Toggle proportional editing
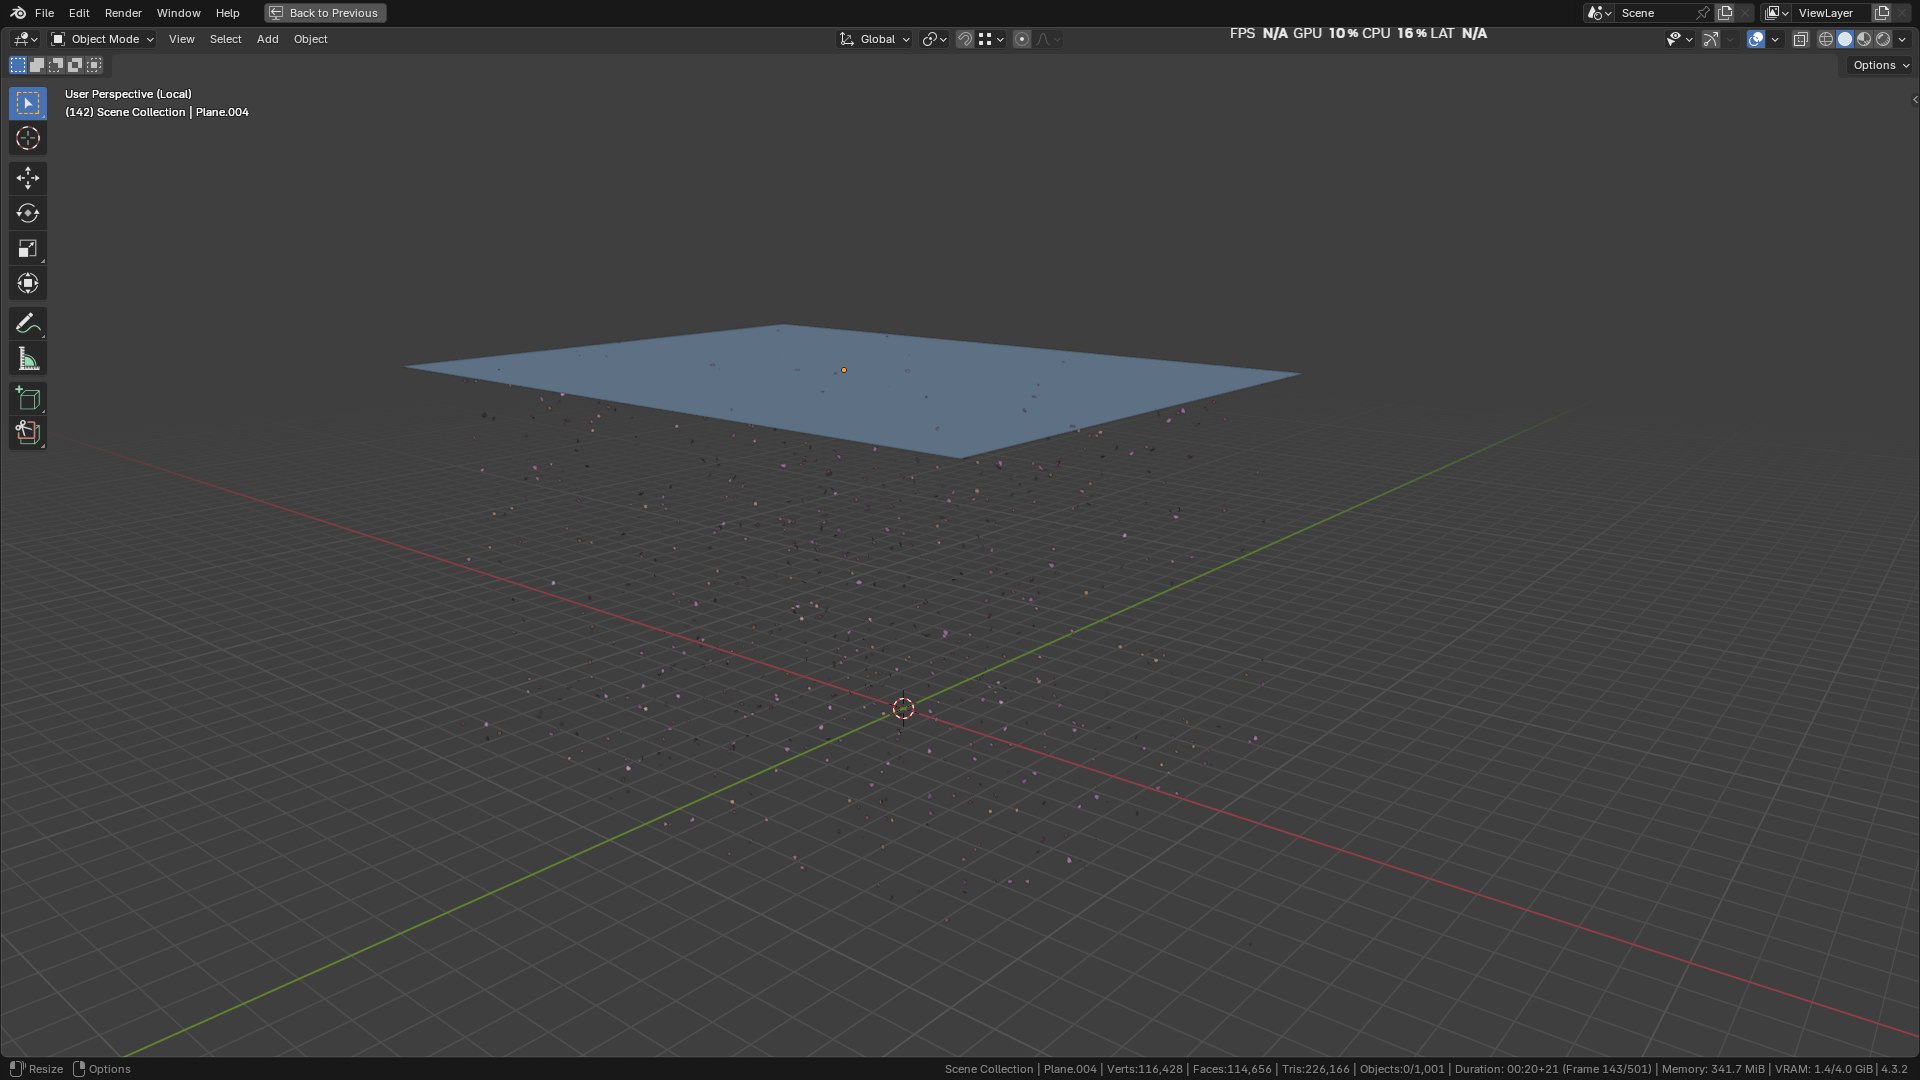The image size is (1920, 1080). 1022,39
